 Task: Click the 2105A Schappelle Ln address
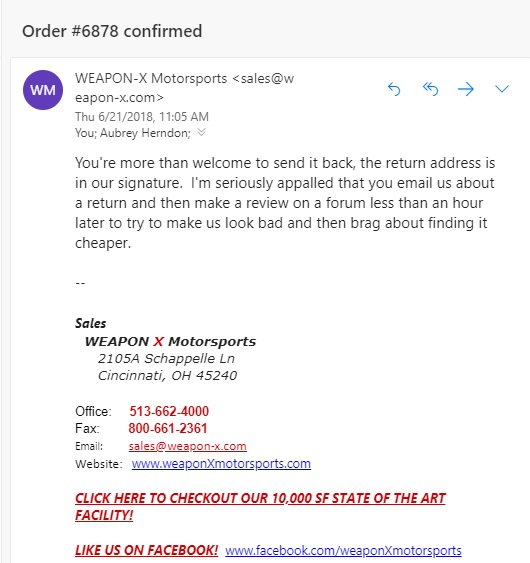166,358
